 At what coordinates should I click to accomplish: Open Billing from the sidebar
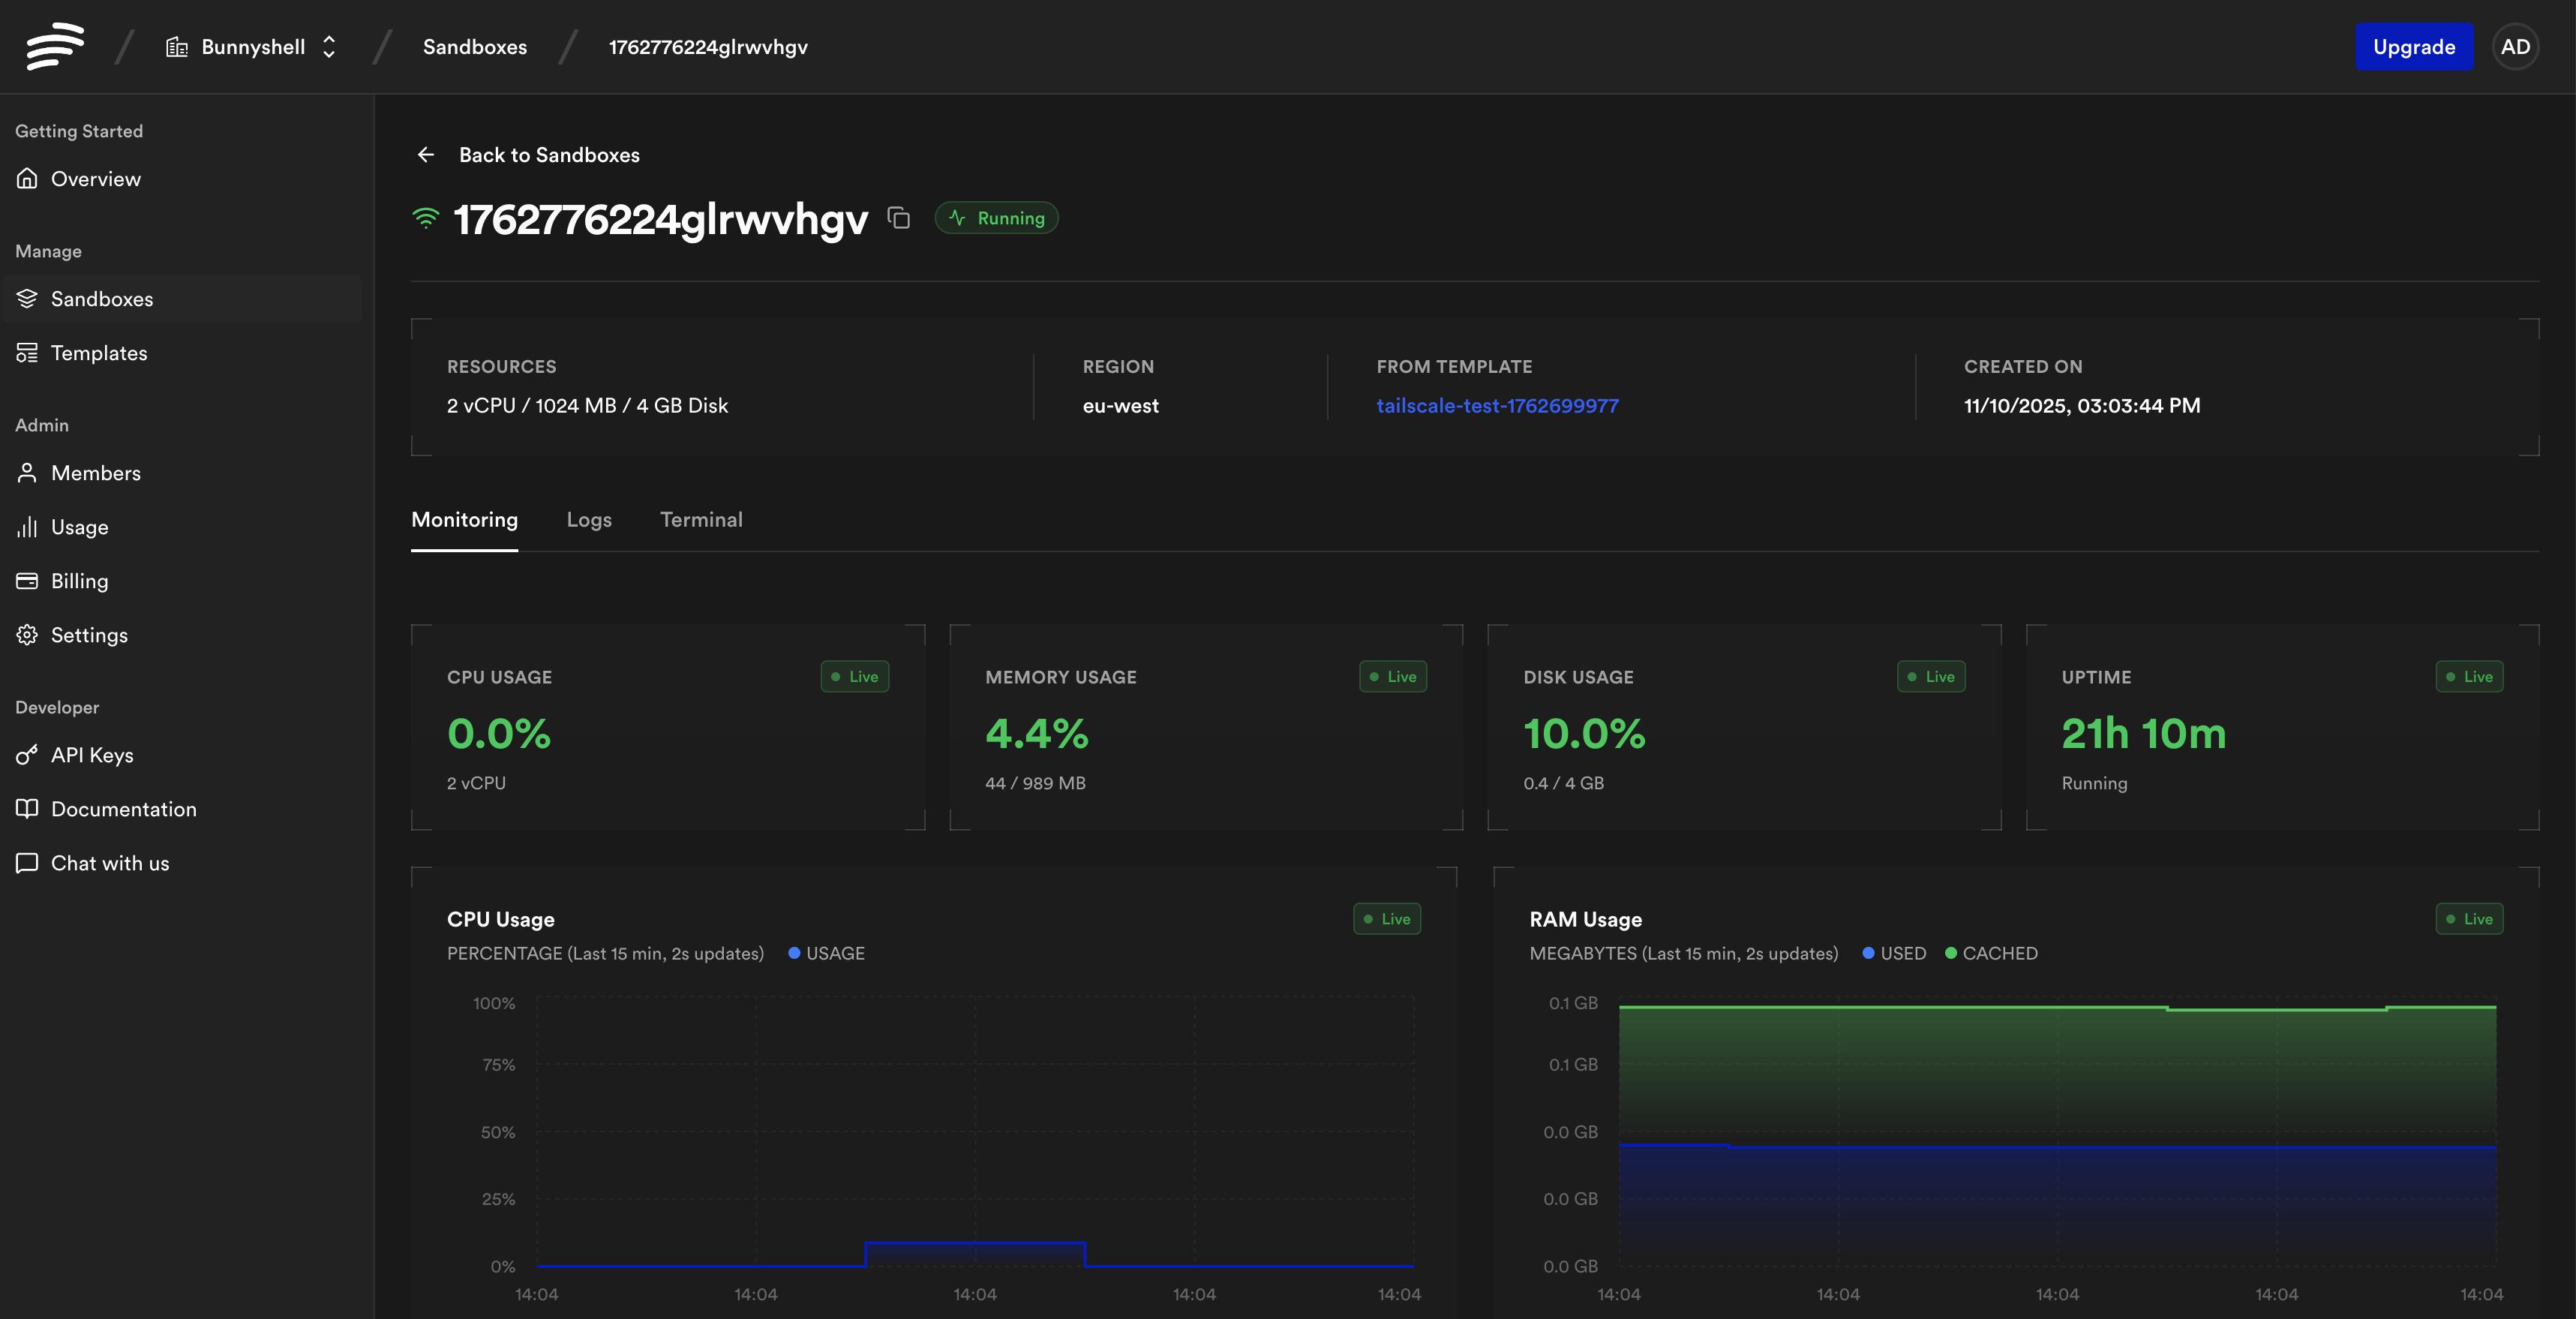[x=79, y=580]
